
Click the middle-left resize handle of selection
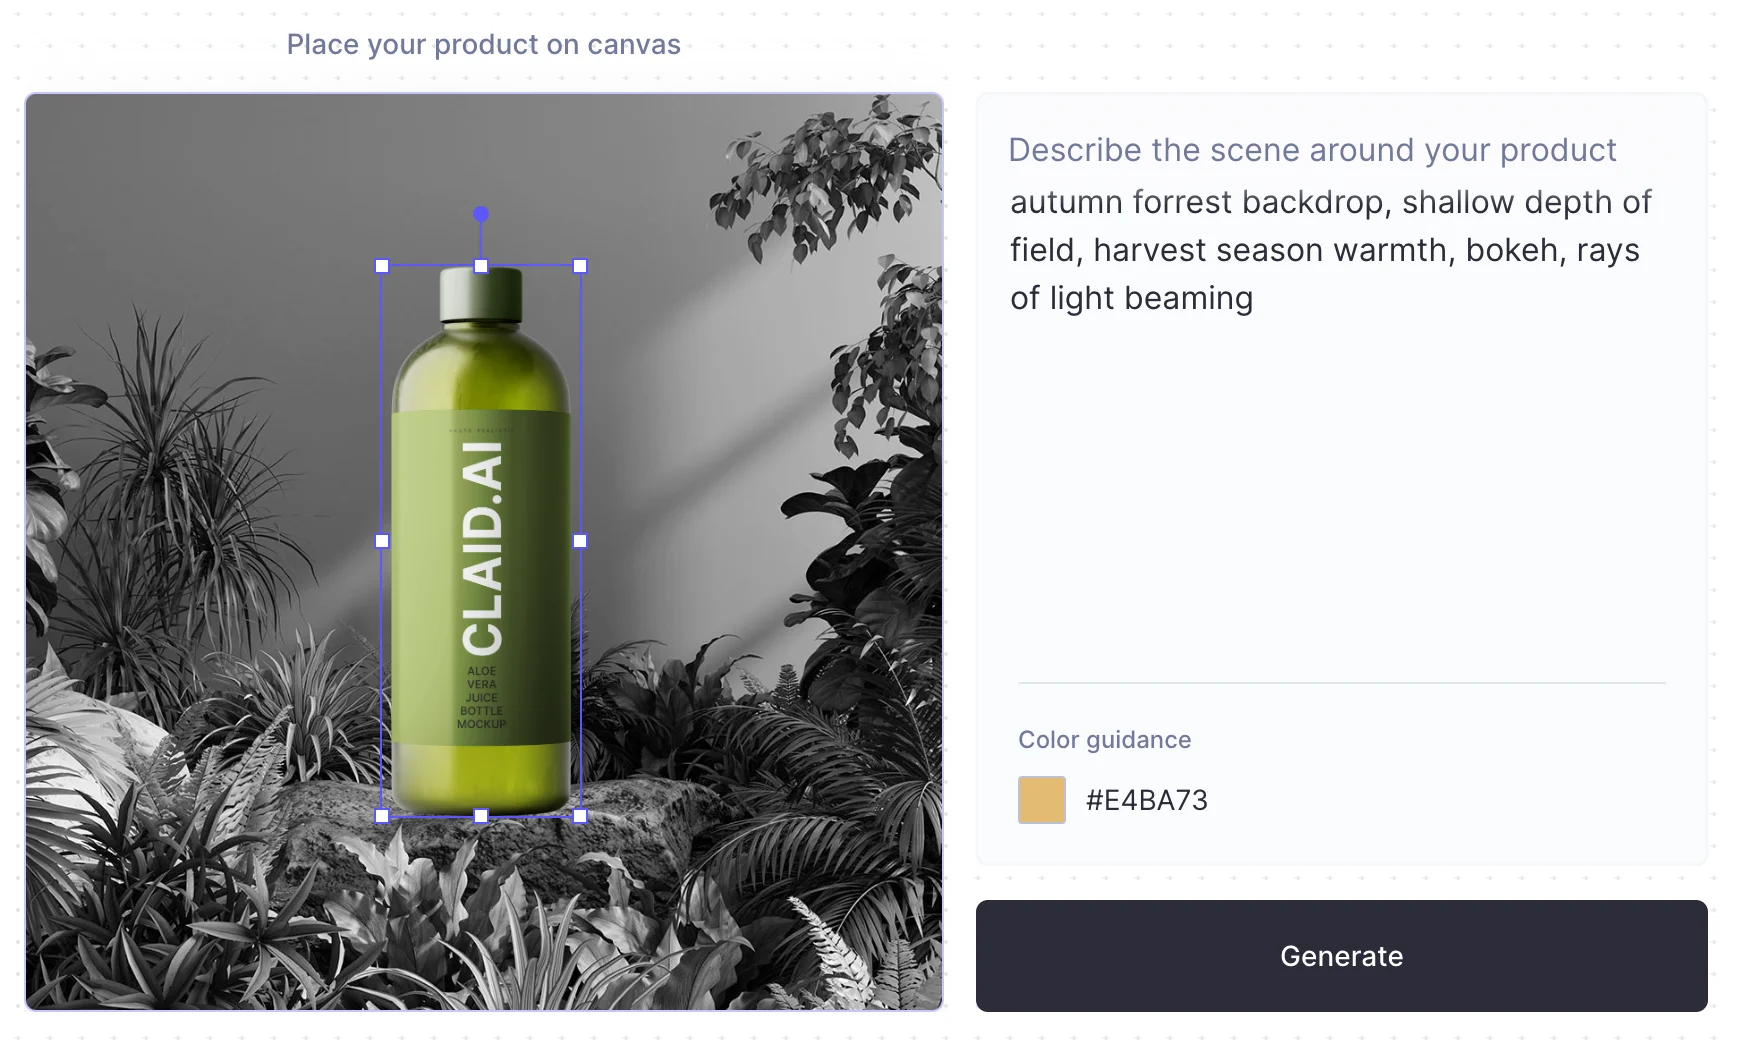pyautogui.click(x=382, y=541)
